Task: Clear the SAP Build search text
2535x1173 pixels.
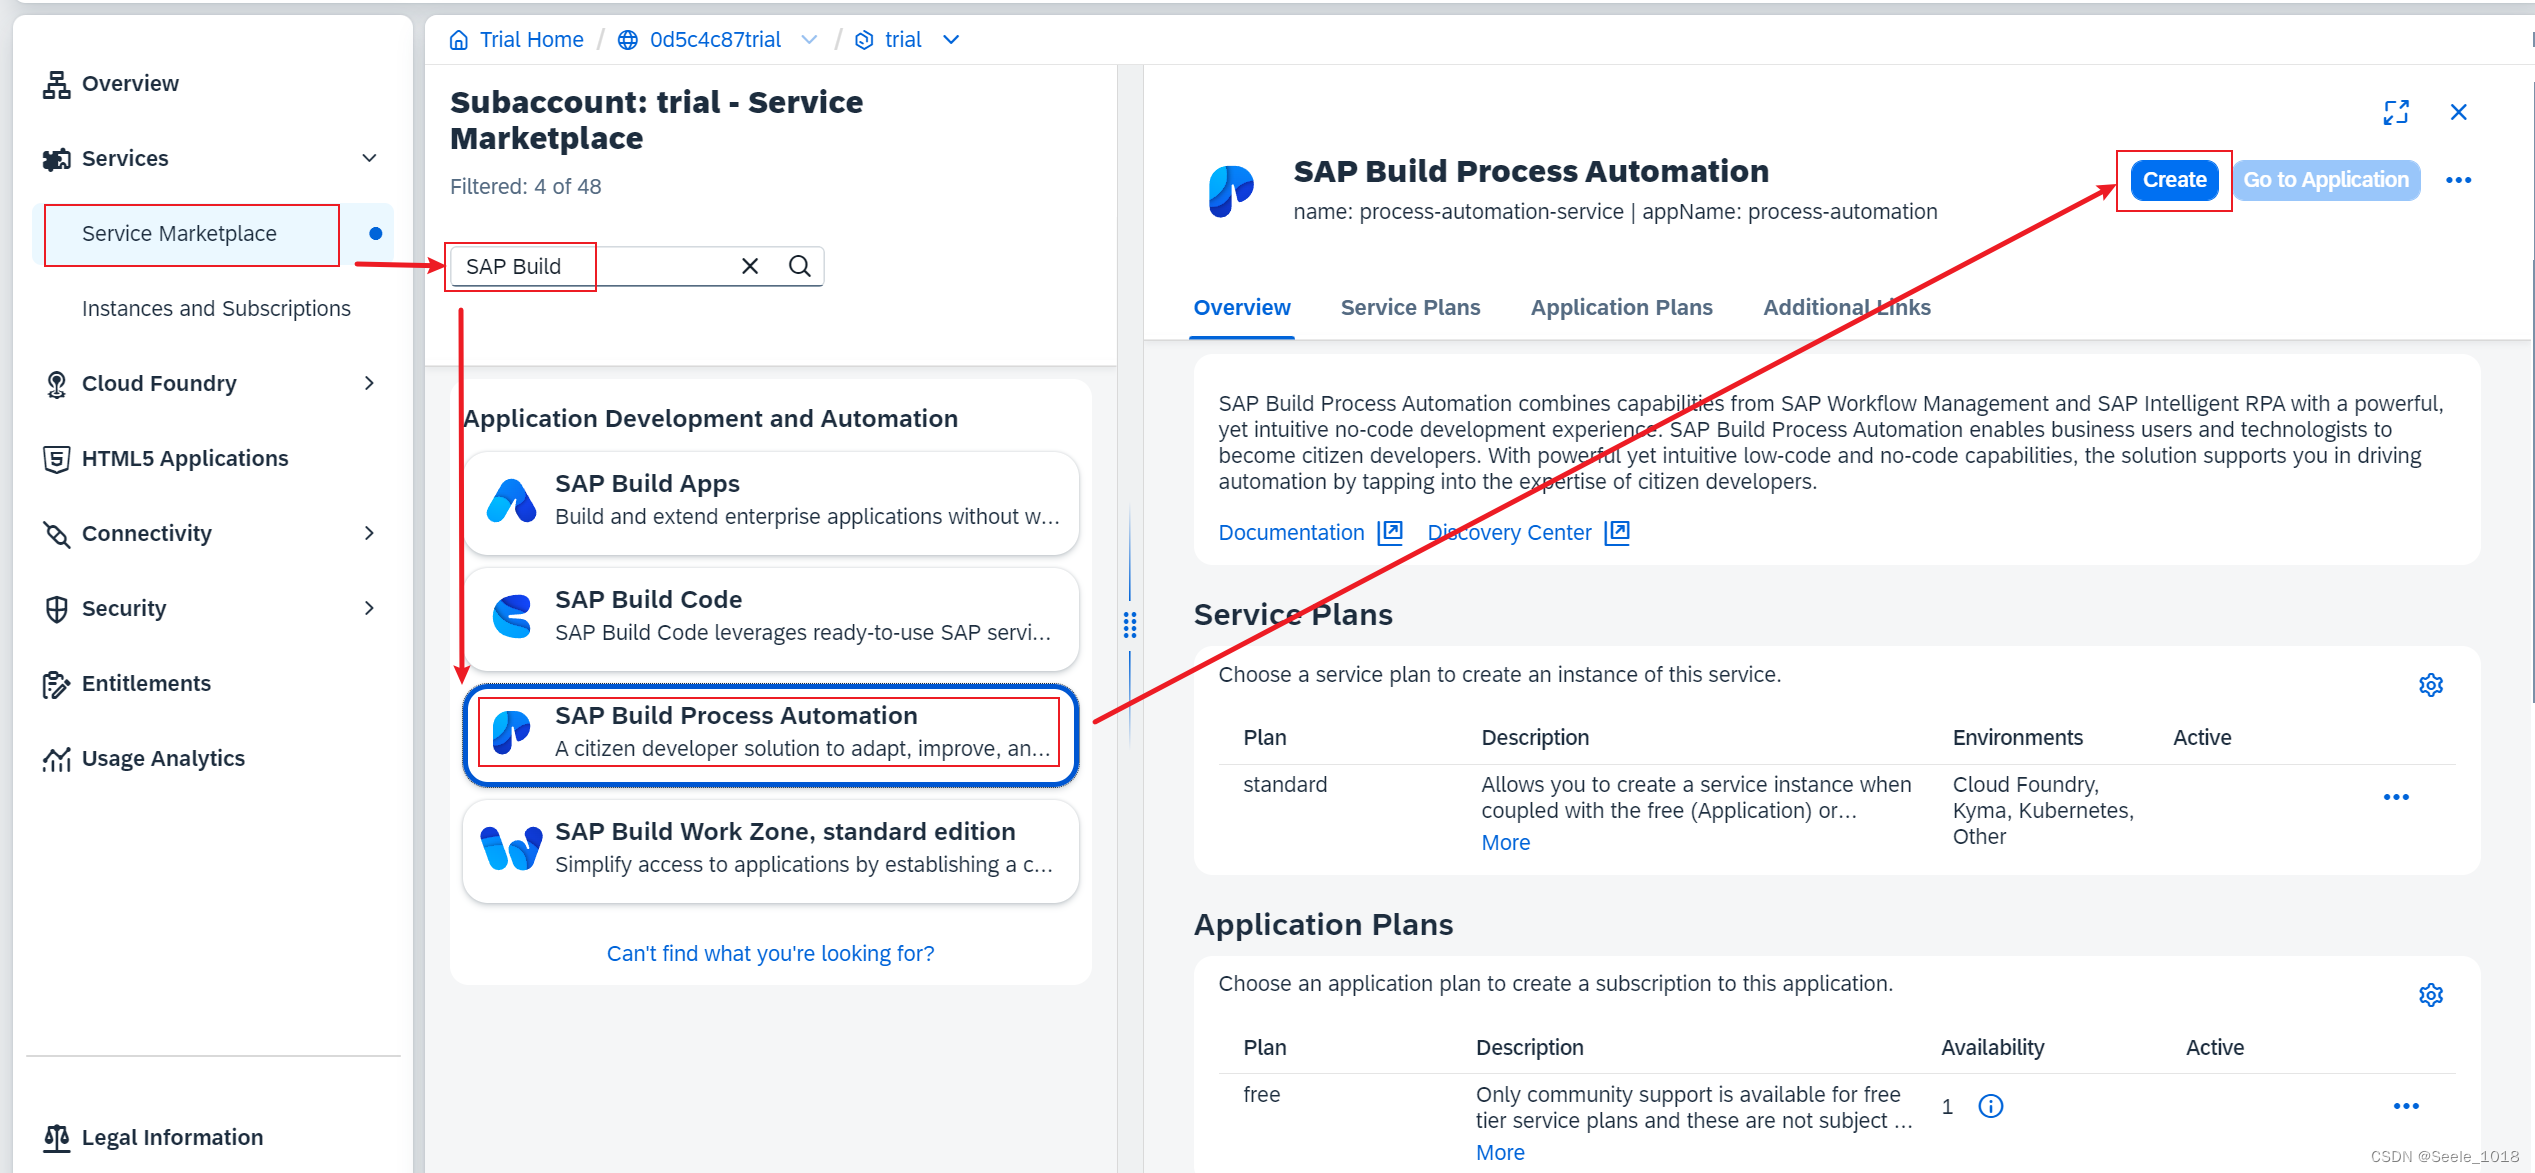Action: 750,266
